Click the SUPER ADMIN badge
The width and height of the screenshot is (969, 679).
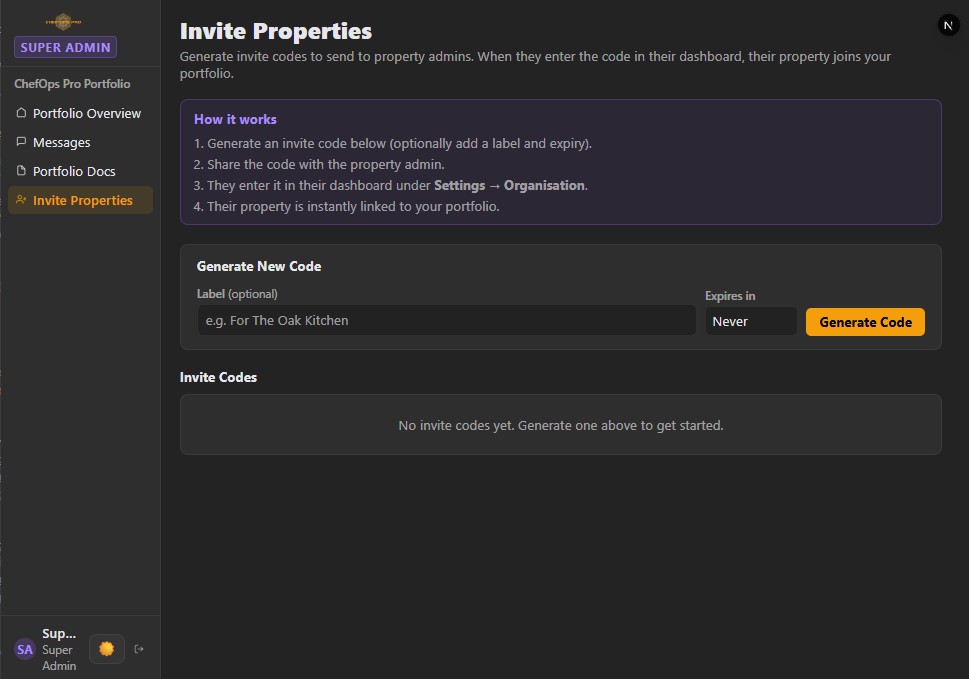[x=66, y=47]
